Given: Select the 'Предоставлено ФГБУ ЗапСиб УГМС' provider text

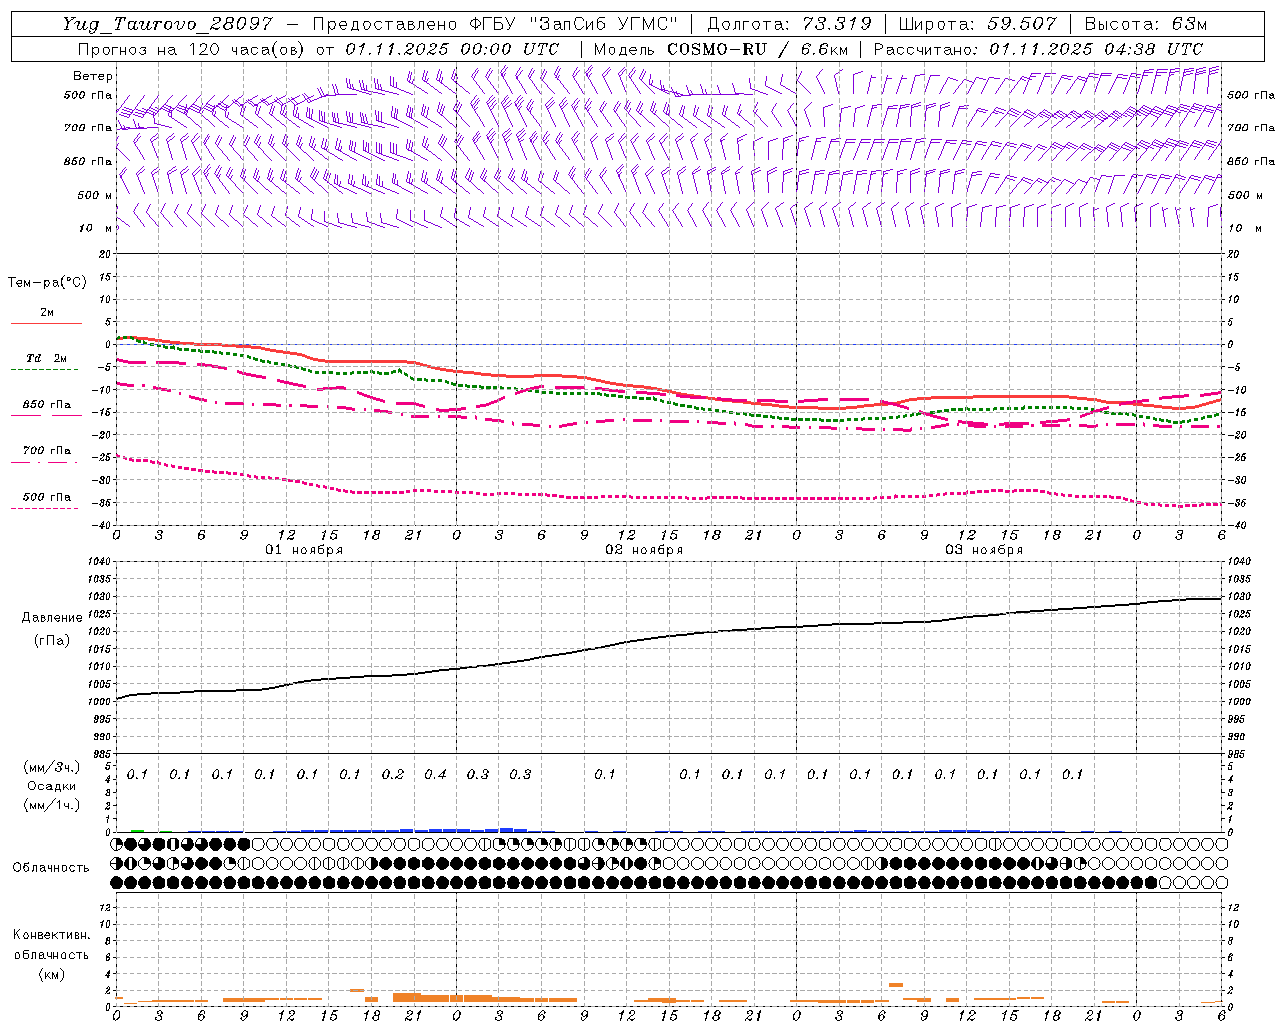Looking at the screenshot, I should [x=496, y=24].
